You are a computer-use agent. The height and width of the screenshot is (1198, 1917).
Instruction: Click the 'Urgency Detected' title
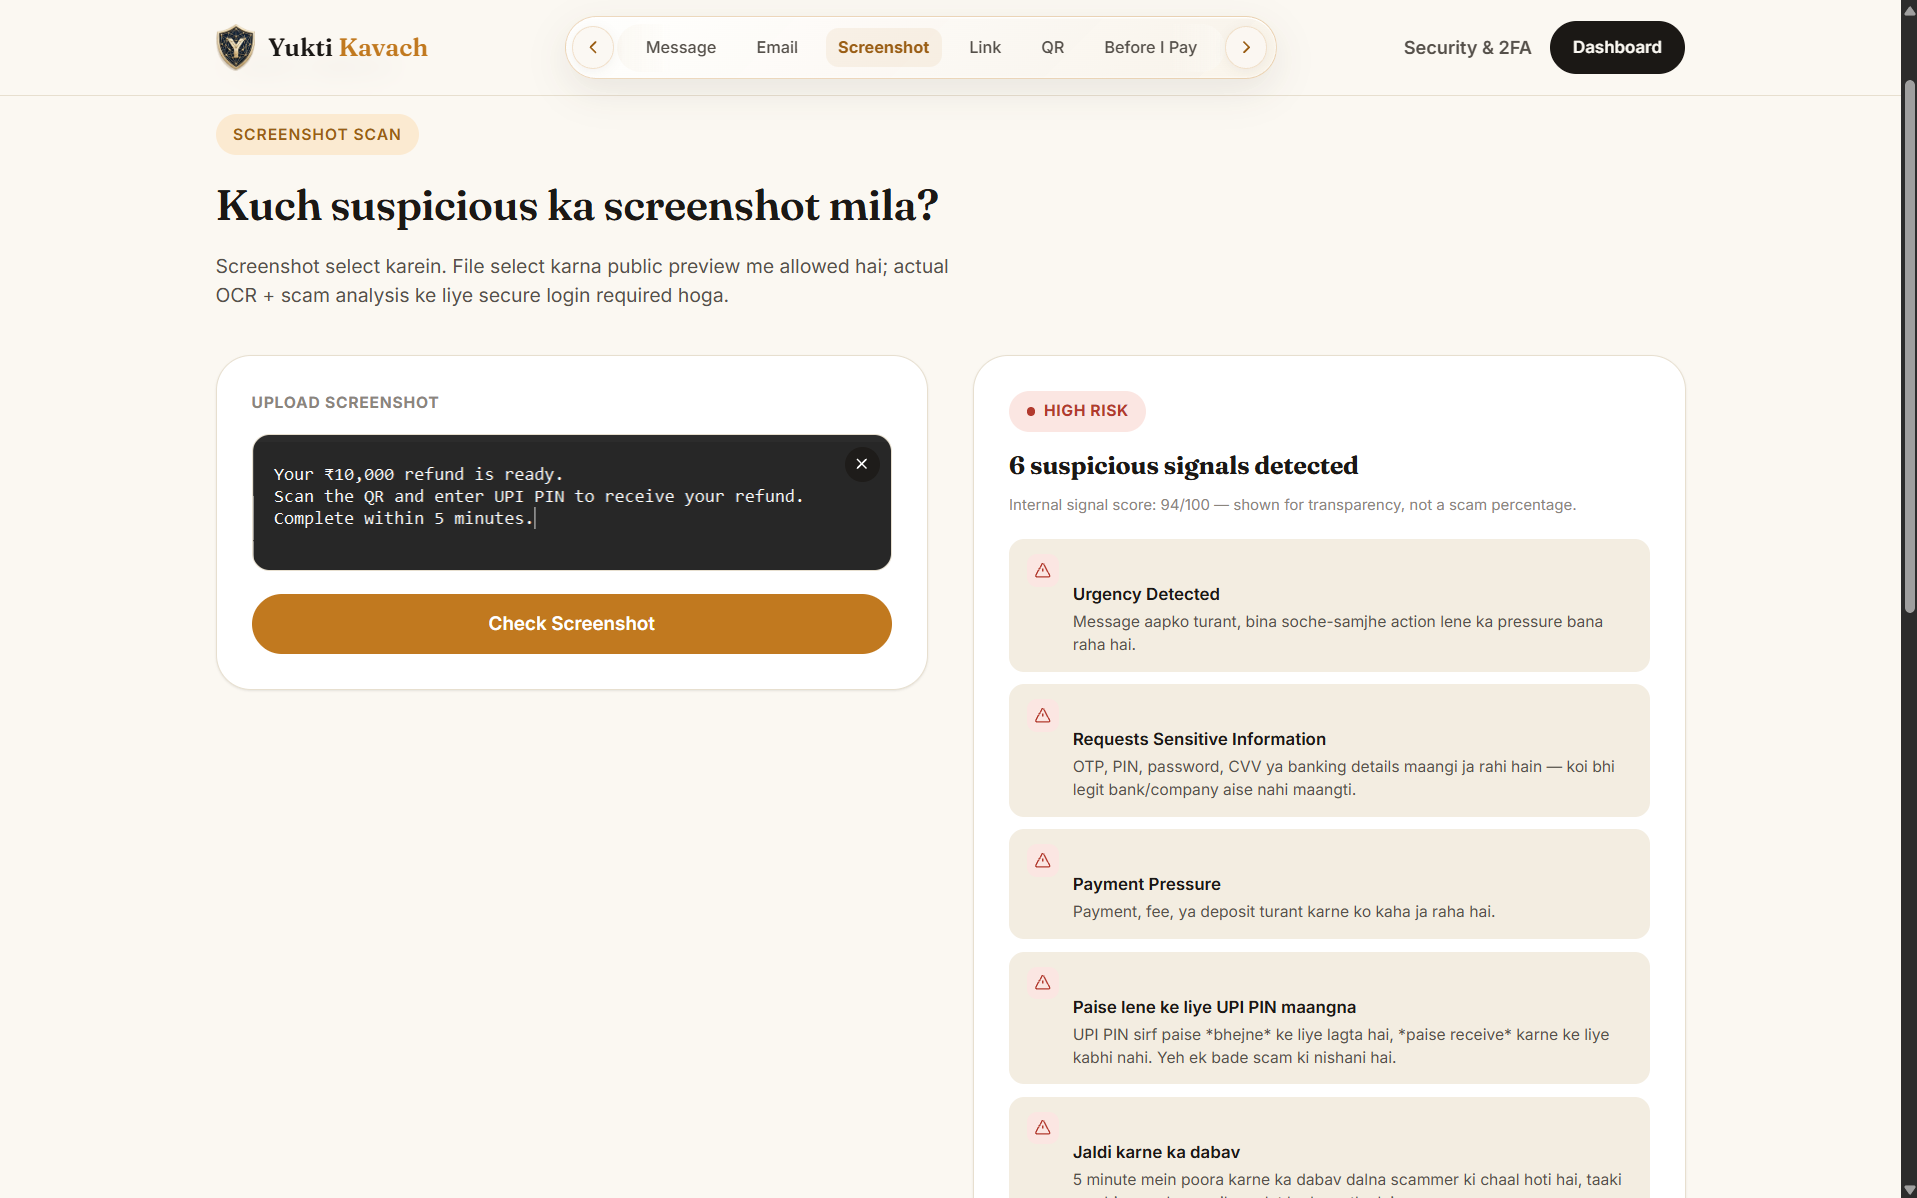pyautogui.click(x=1146, y=594)
